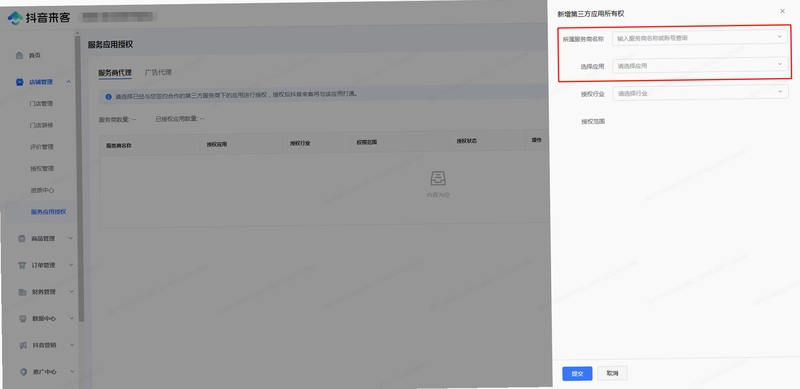Expand the 抖音营销 menu chevron
The image size is (800, 389).
(x=72, y=345)
